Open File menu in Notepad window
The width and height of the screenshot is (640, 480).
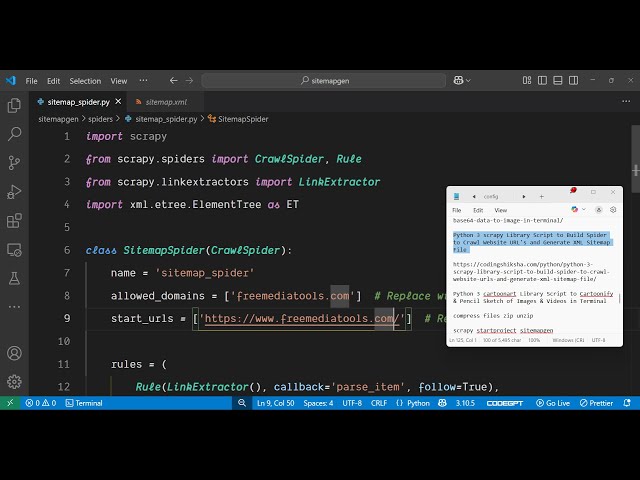(x=457, y=210)
